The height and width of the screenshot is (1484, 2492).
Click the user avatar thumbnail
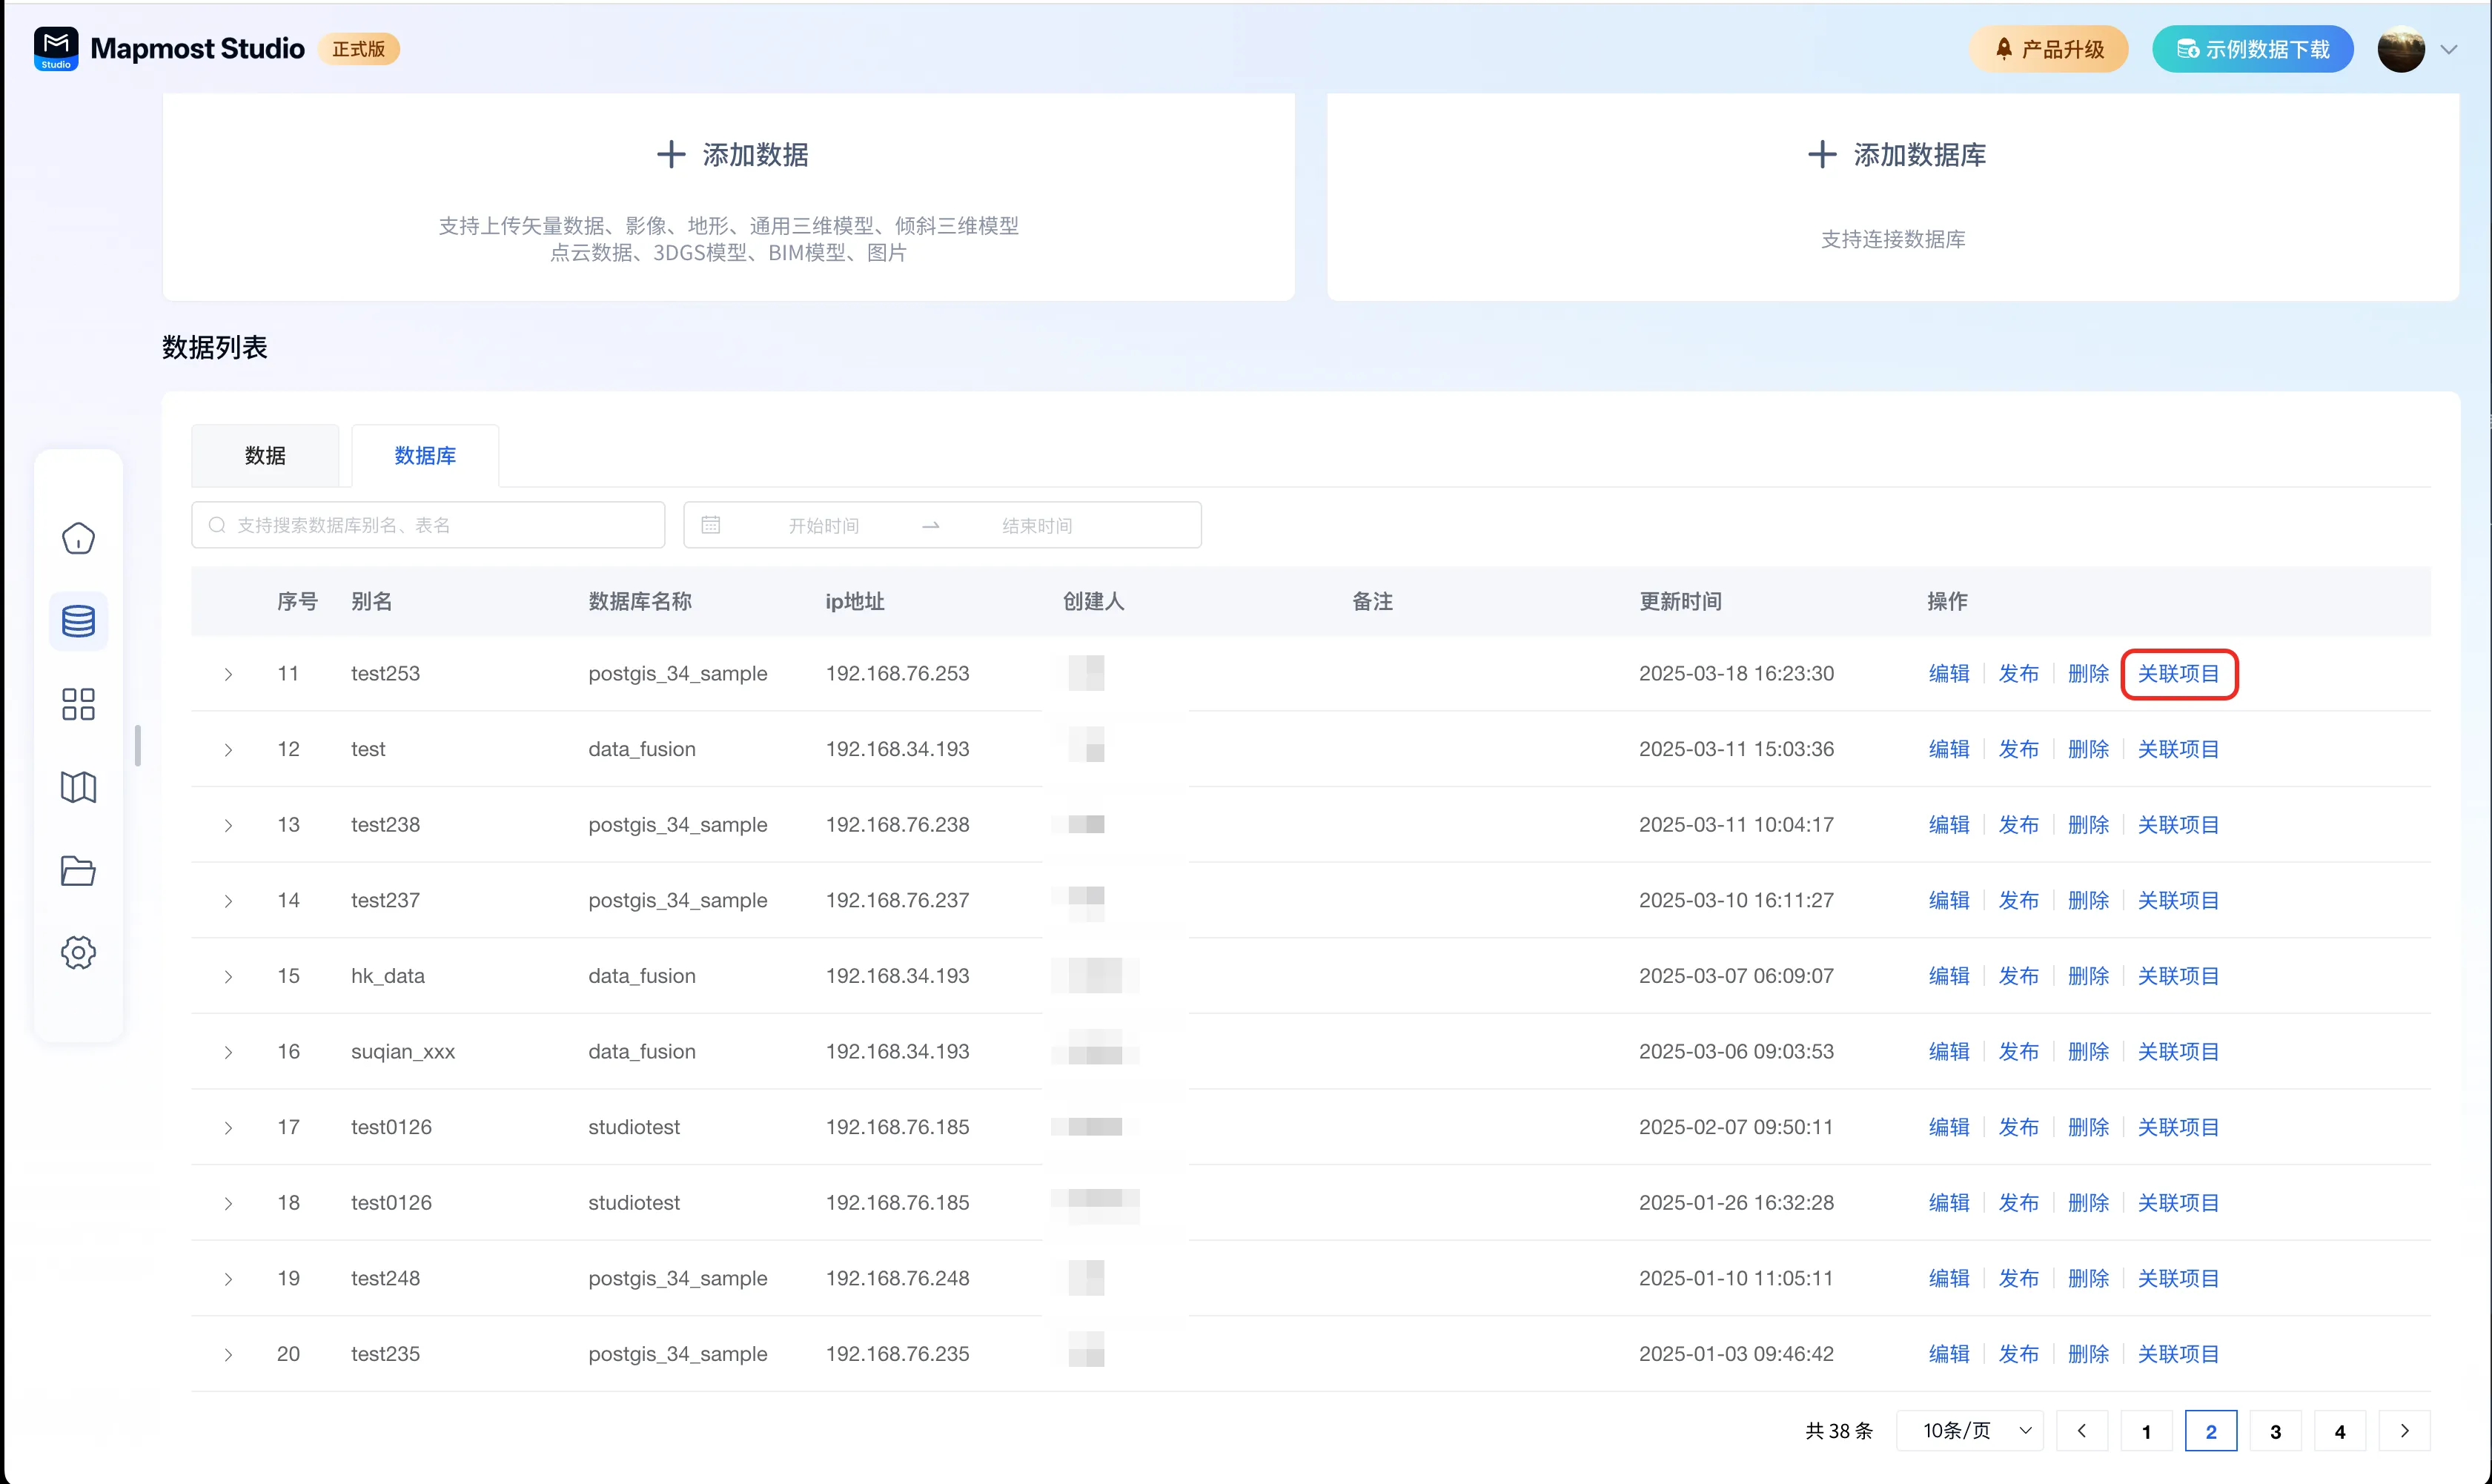click(x=2400, y=49)
